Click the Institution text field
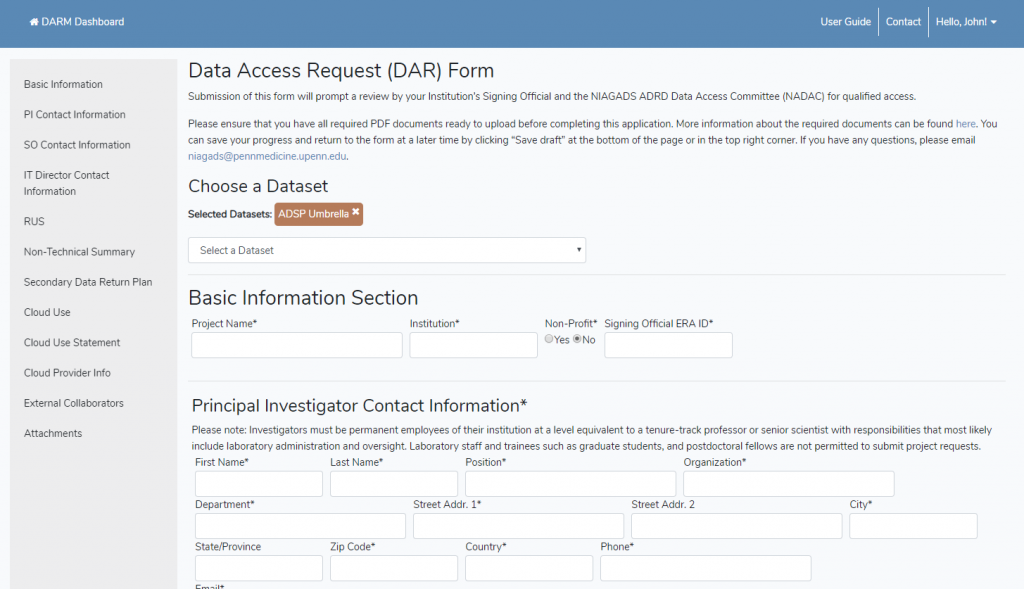This screenshot has height=589, width=1024. click(473, 345)
